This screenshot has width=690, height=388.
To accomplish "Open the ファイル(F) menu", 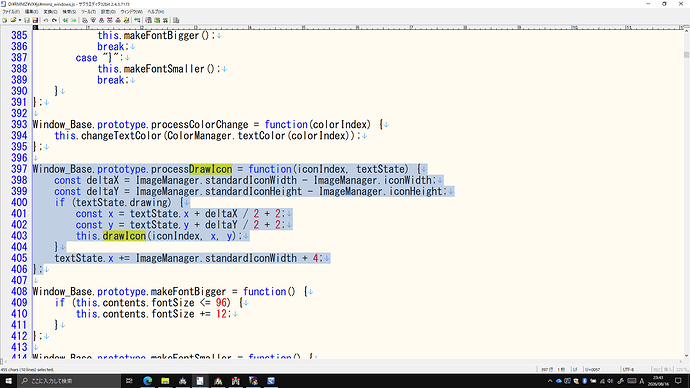I will pos(11,12).
